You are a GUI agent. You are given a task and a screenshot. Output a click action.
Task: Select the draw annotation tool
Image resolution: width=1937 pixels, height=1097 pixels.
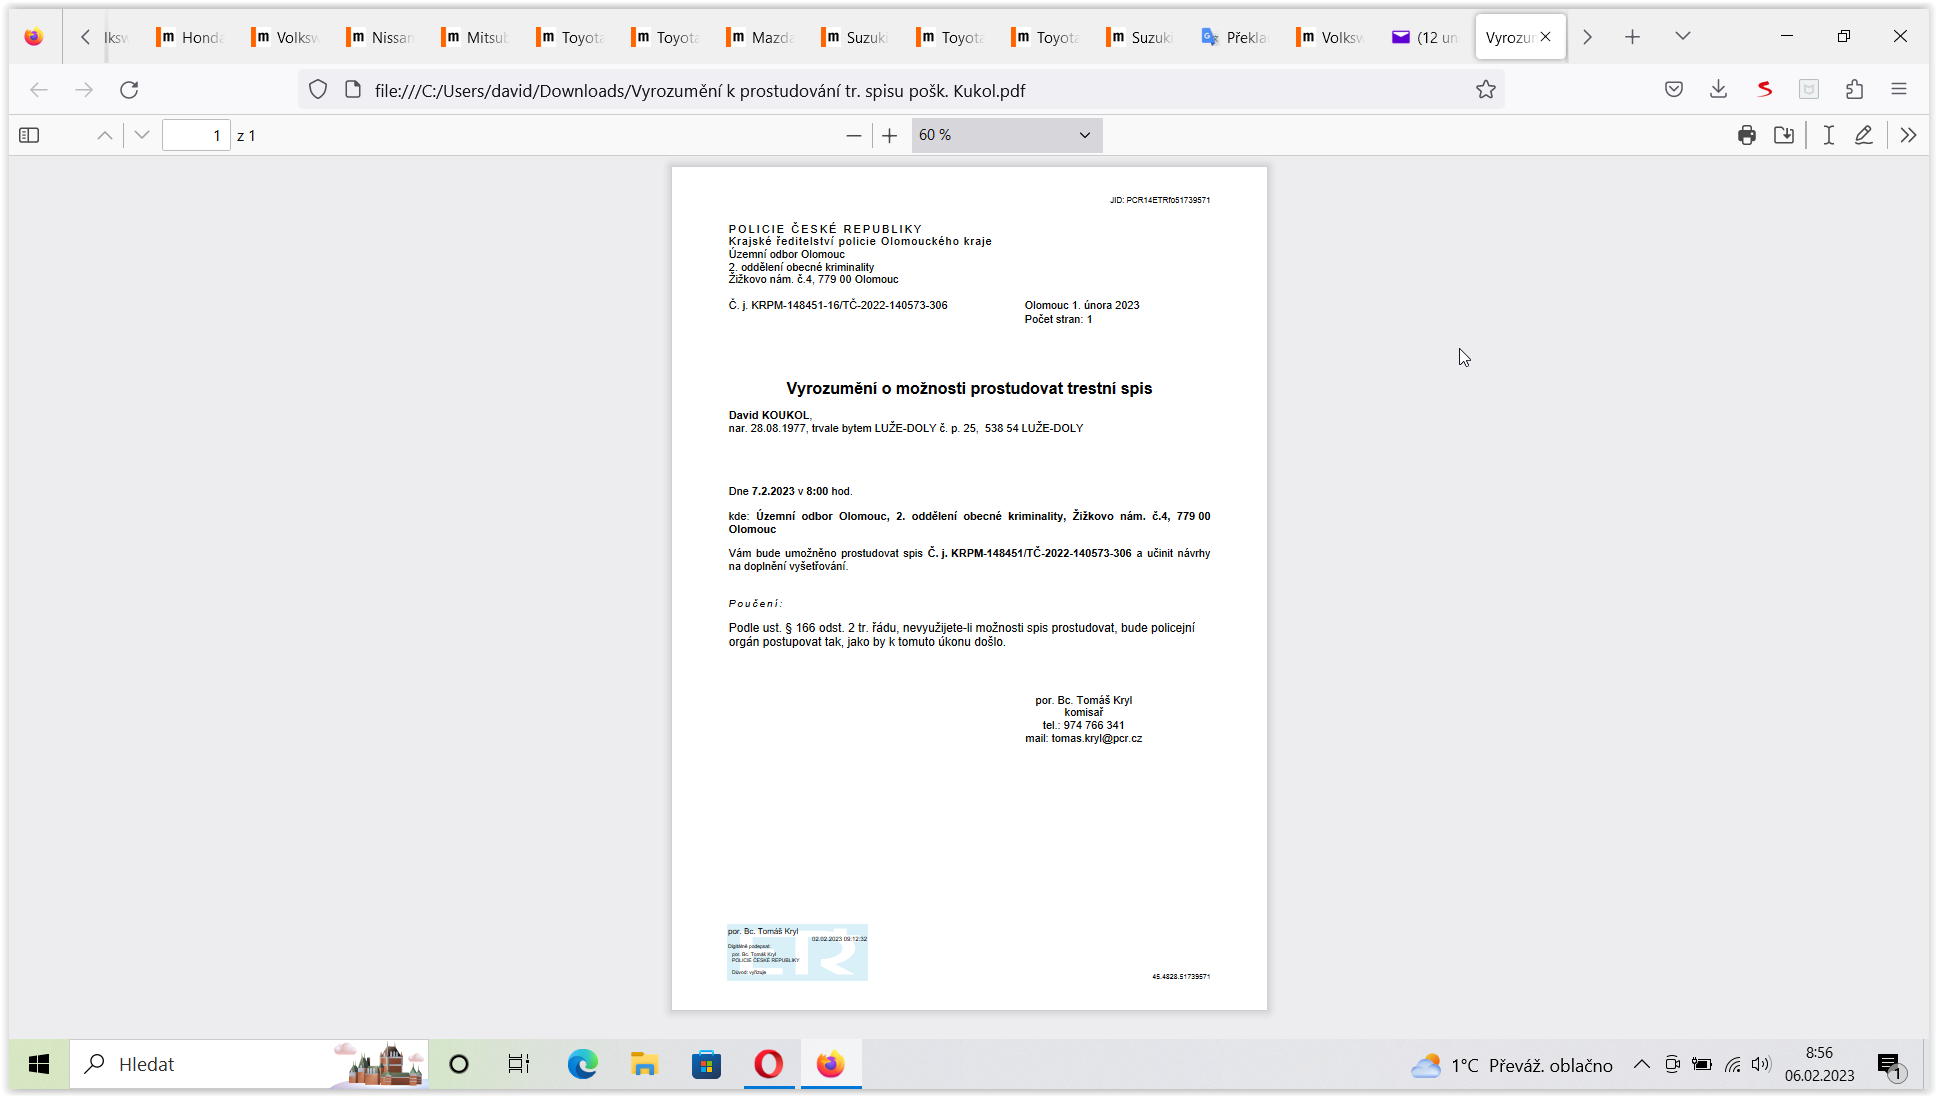1863,135
